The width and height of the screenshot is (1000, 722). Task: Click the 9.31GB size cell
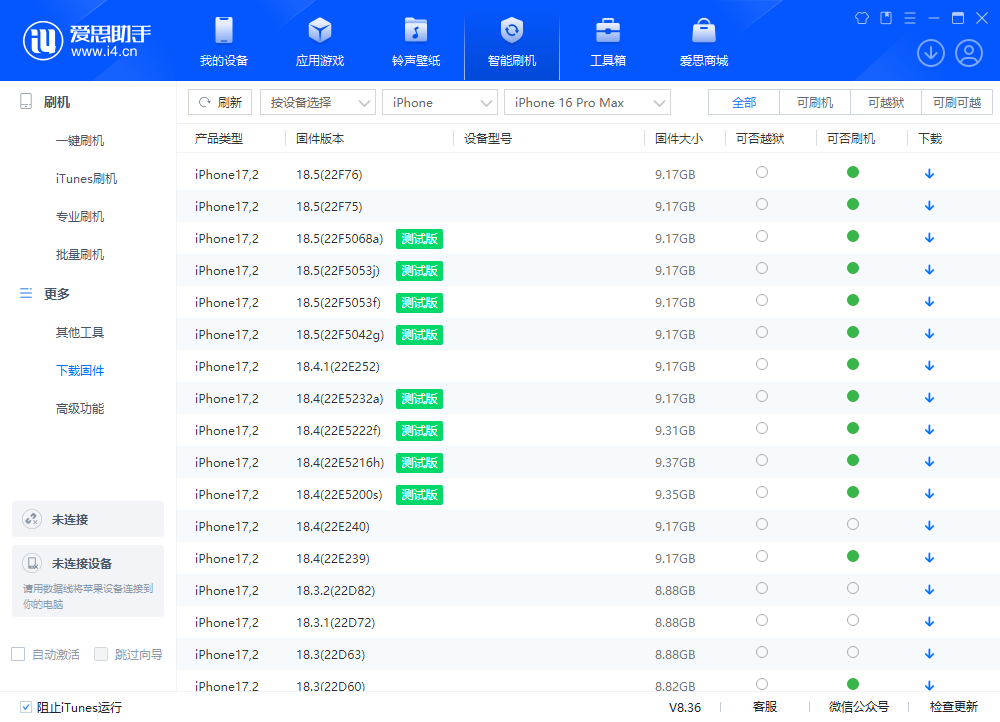pos(675,431)
